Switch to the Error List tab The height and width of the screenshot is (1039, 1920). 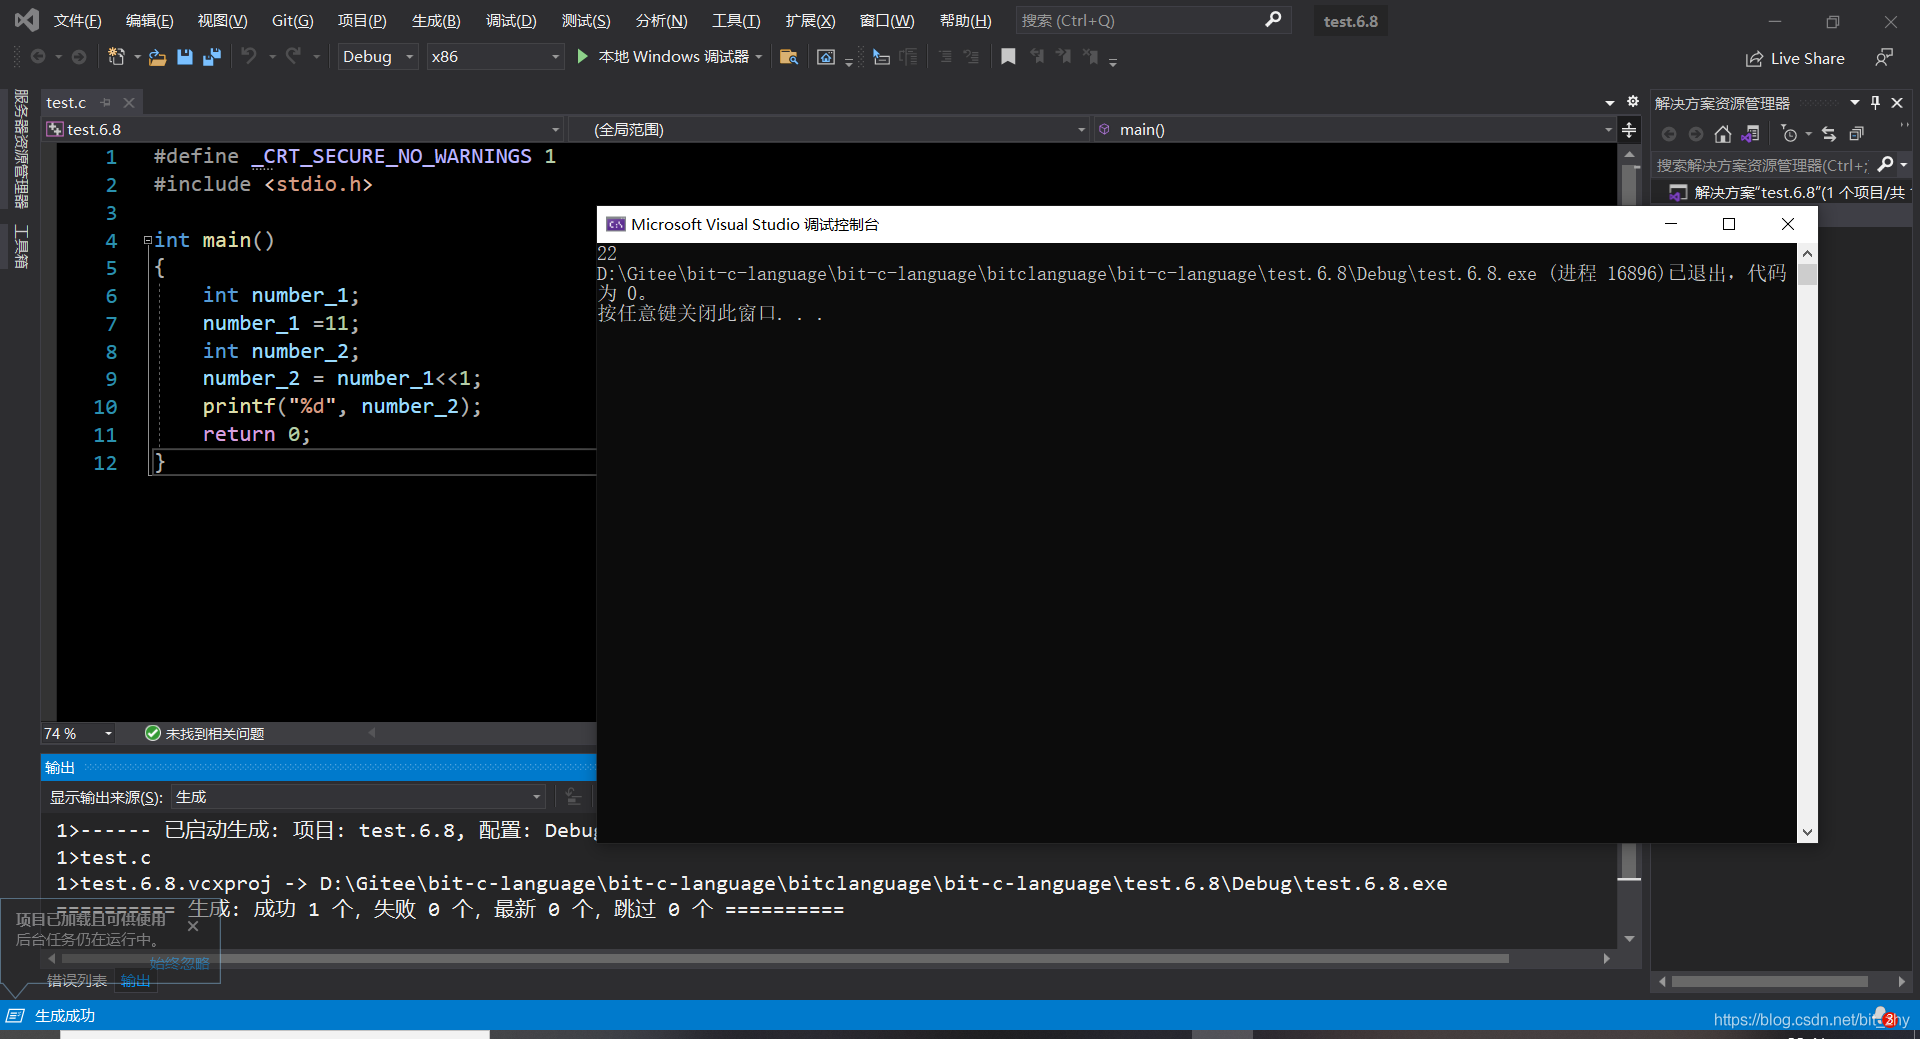[x=77, y=981]
